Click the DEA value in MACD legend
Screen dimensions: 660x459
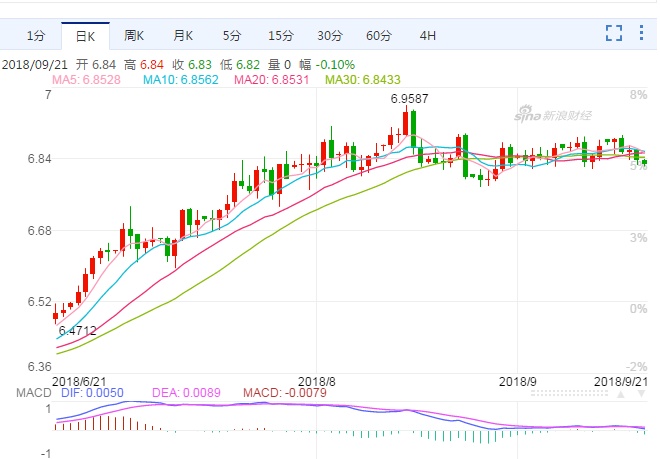tap(186, 393)
